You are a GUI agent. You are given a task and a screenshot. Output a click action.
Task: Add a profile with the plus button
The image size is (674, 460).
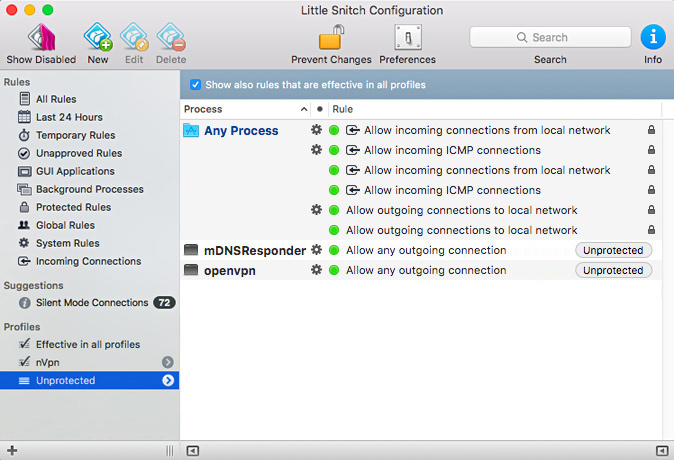click(x=12, y=451)
